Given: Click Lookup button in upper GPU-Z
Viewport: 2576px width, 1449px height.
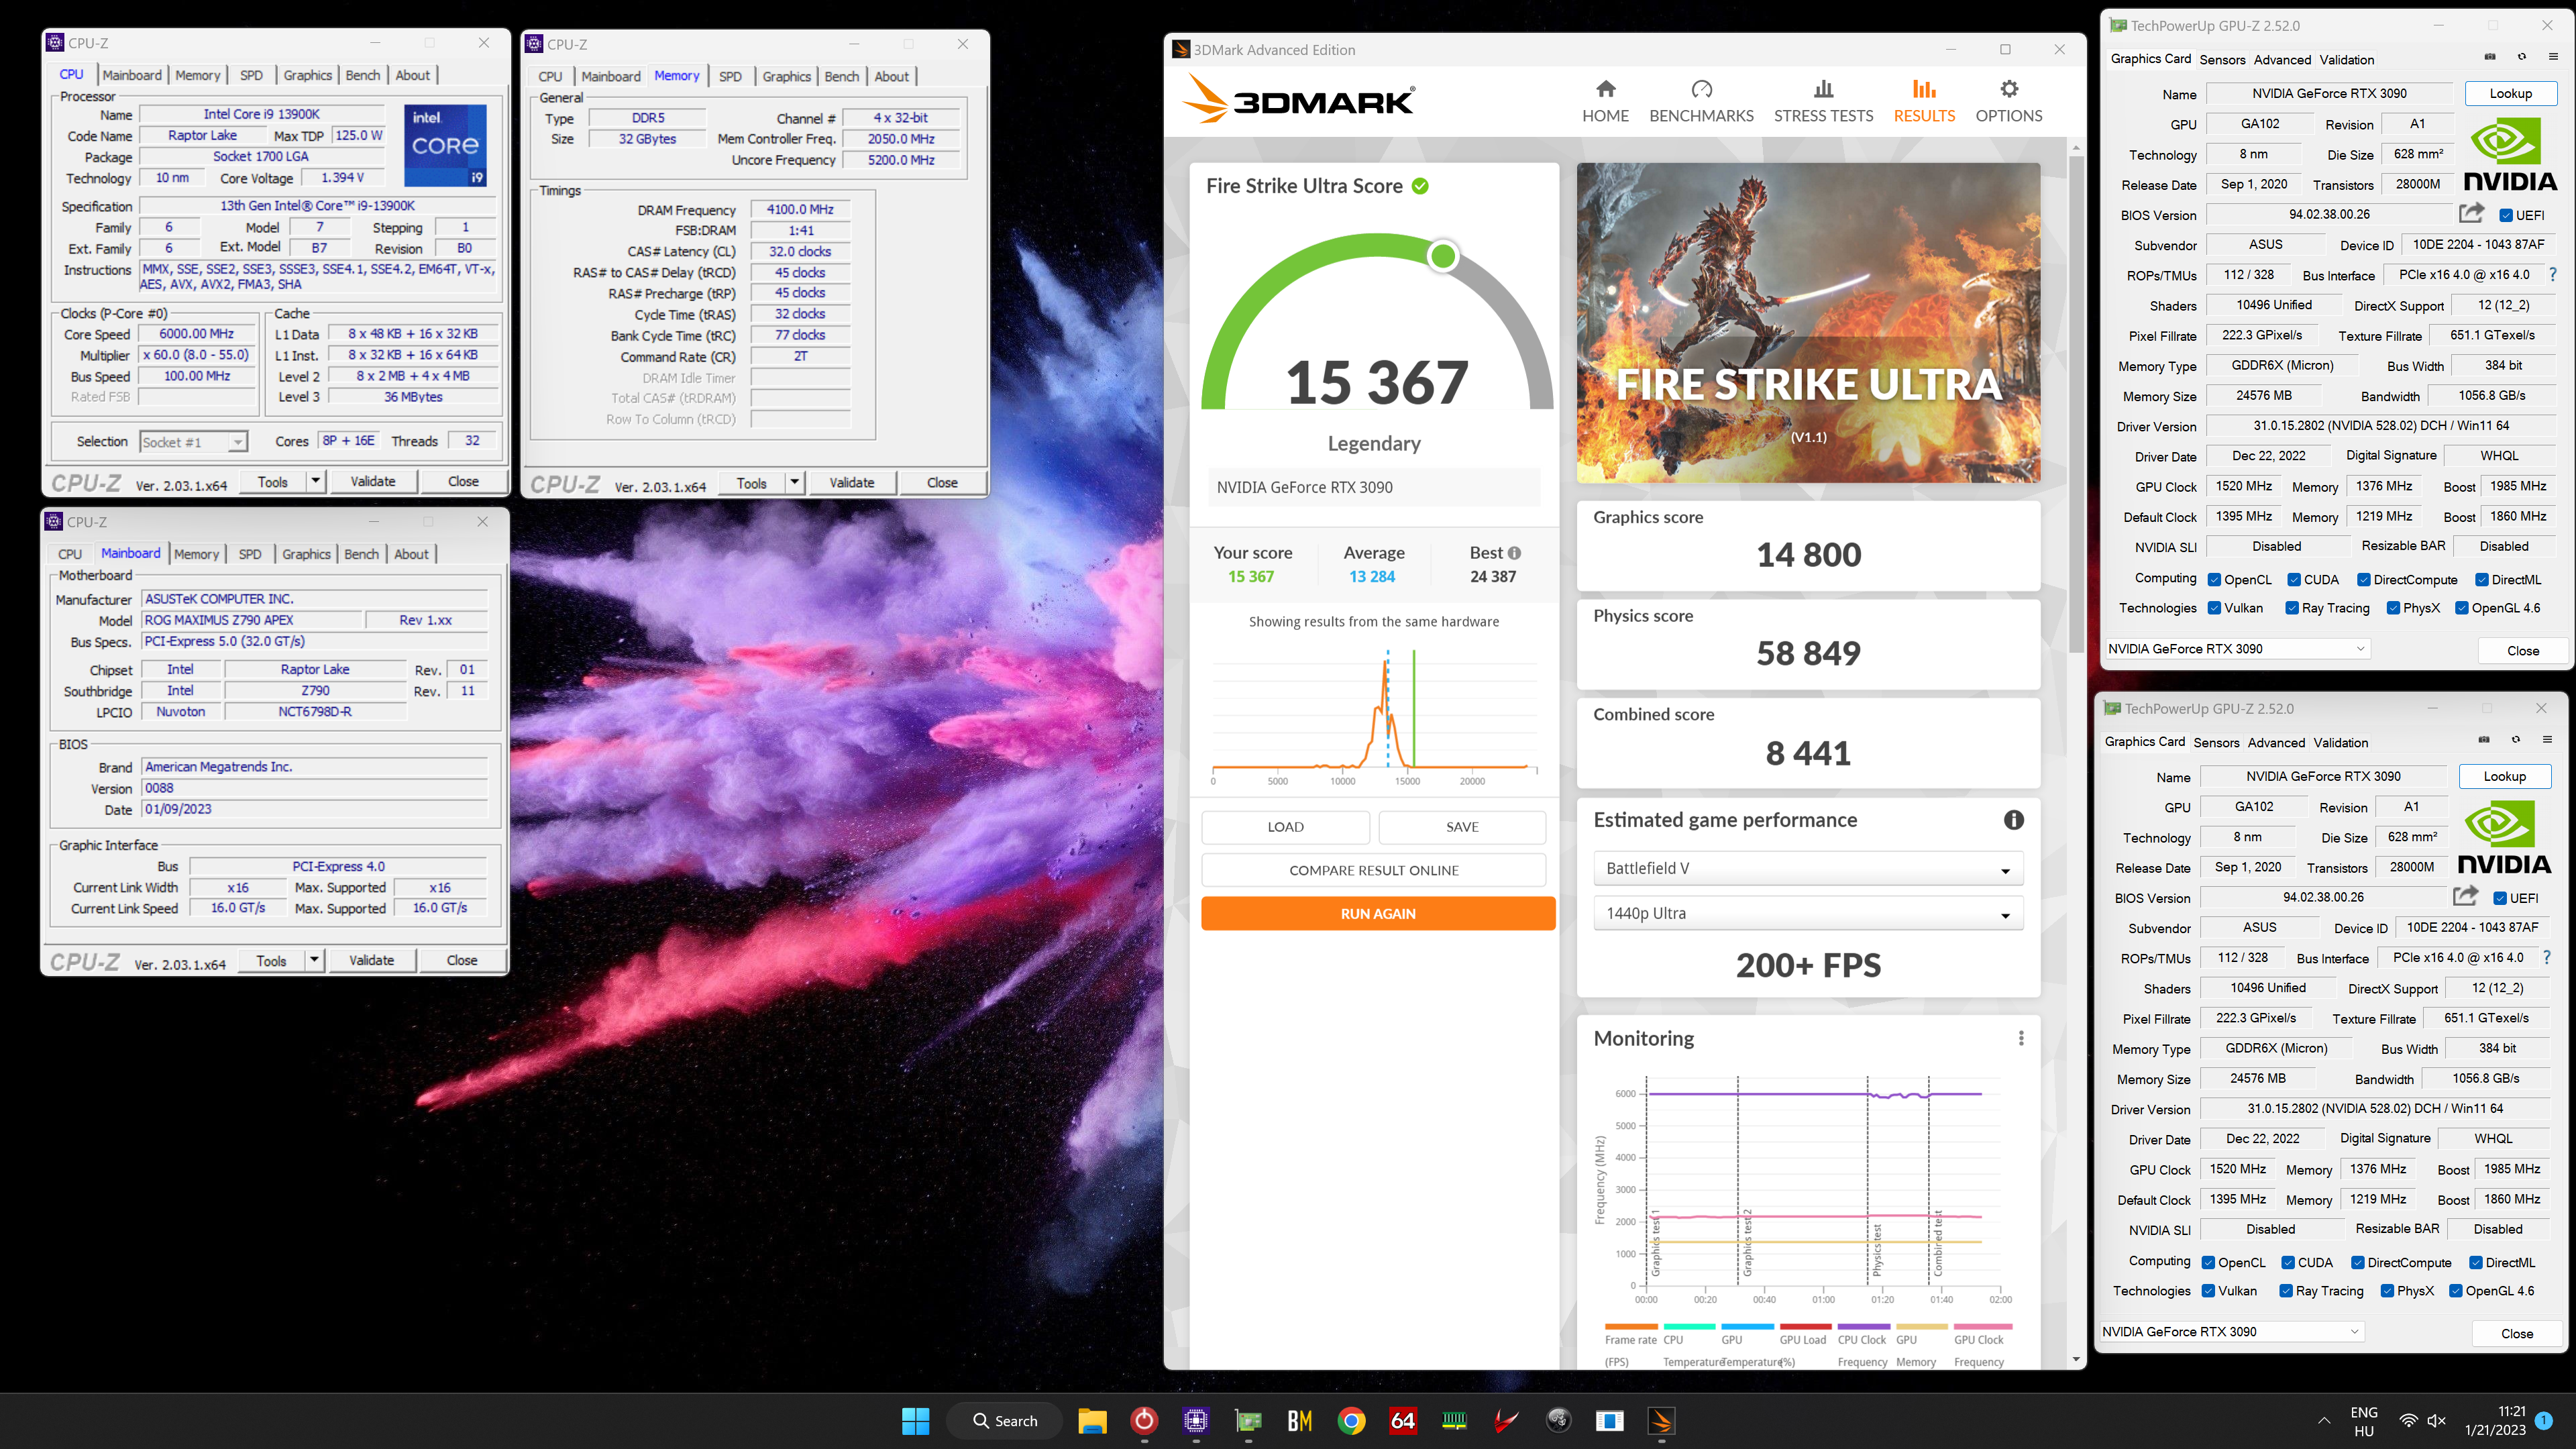Looking at the screenshot, I should coord(2510,93).
